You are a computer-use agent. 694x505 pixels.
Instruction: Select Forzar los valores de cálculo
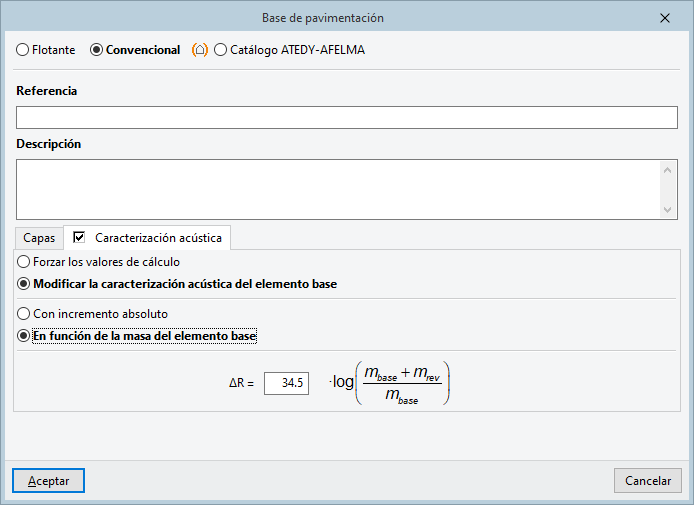click(23, 261)
